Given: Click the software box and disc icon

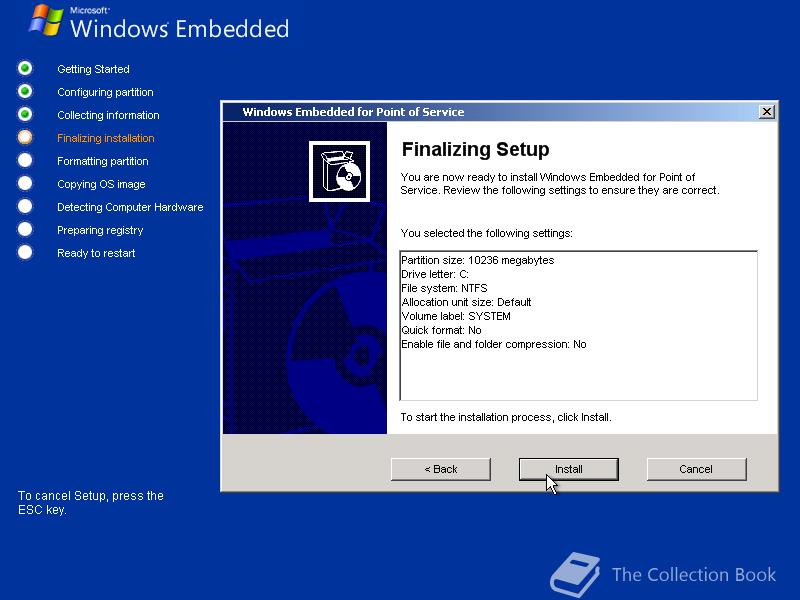Looking at the screenshot, I should 339,171.
